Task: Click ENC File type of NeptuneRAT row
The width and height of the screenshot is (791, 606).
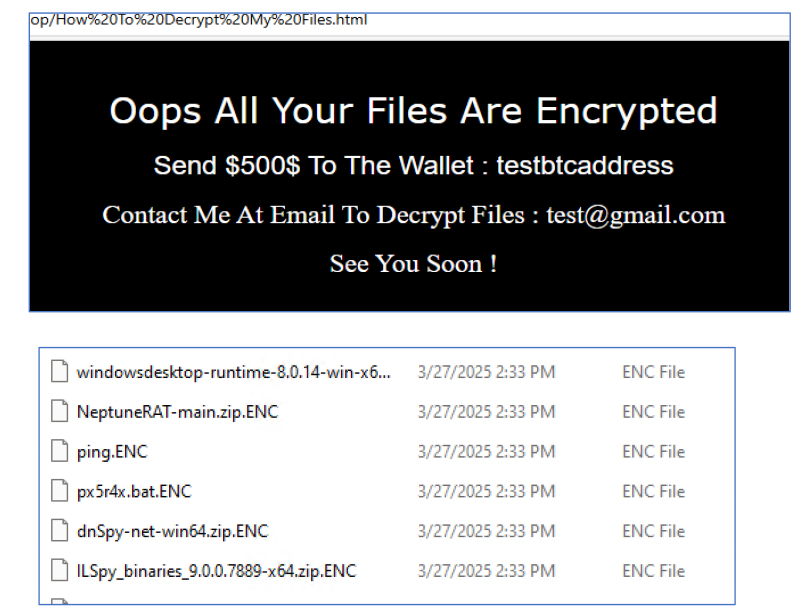Action: tap(653, 412)
